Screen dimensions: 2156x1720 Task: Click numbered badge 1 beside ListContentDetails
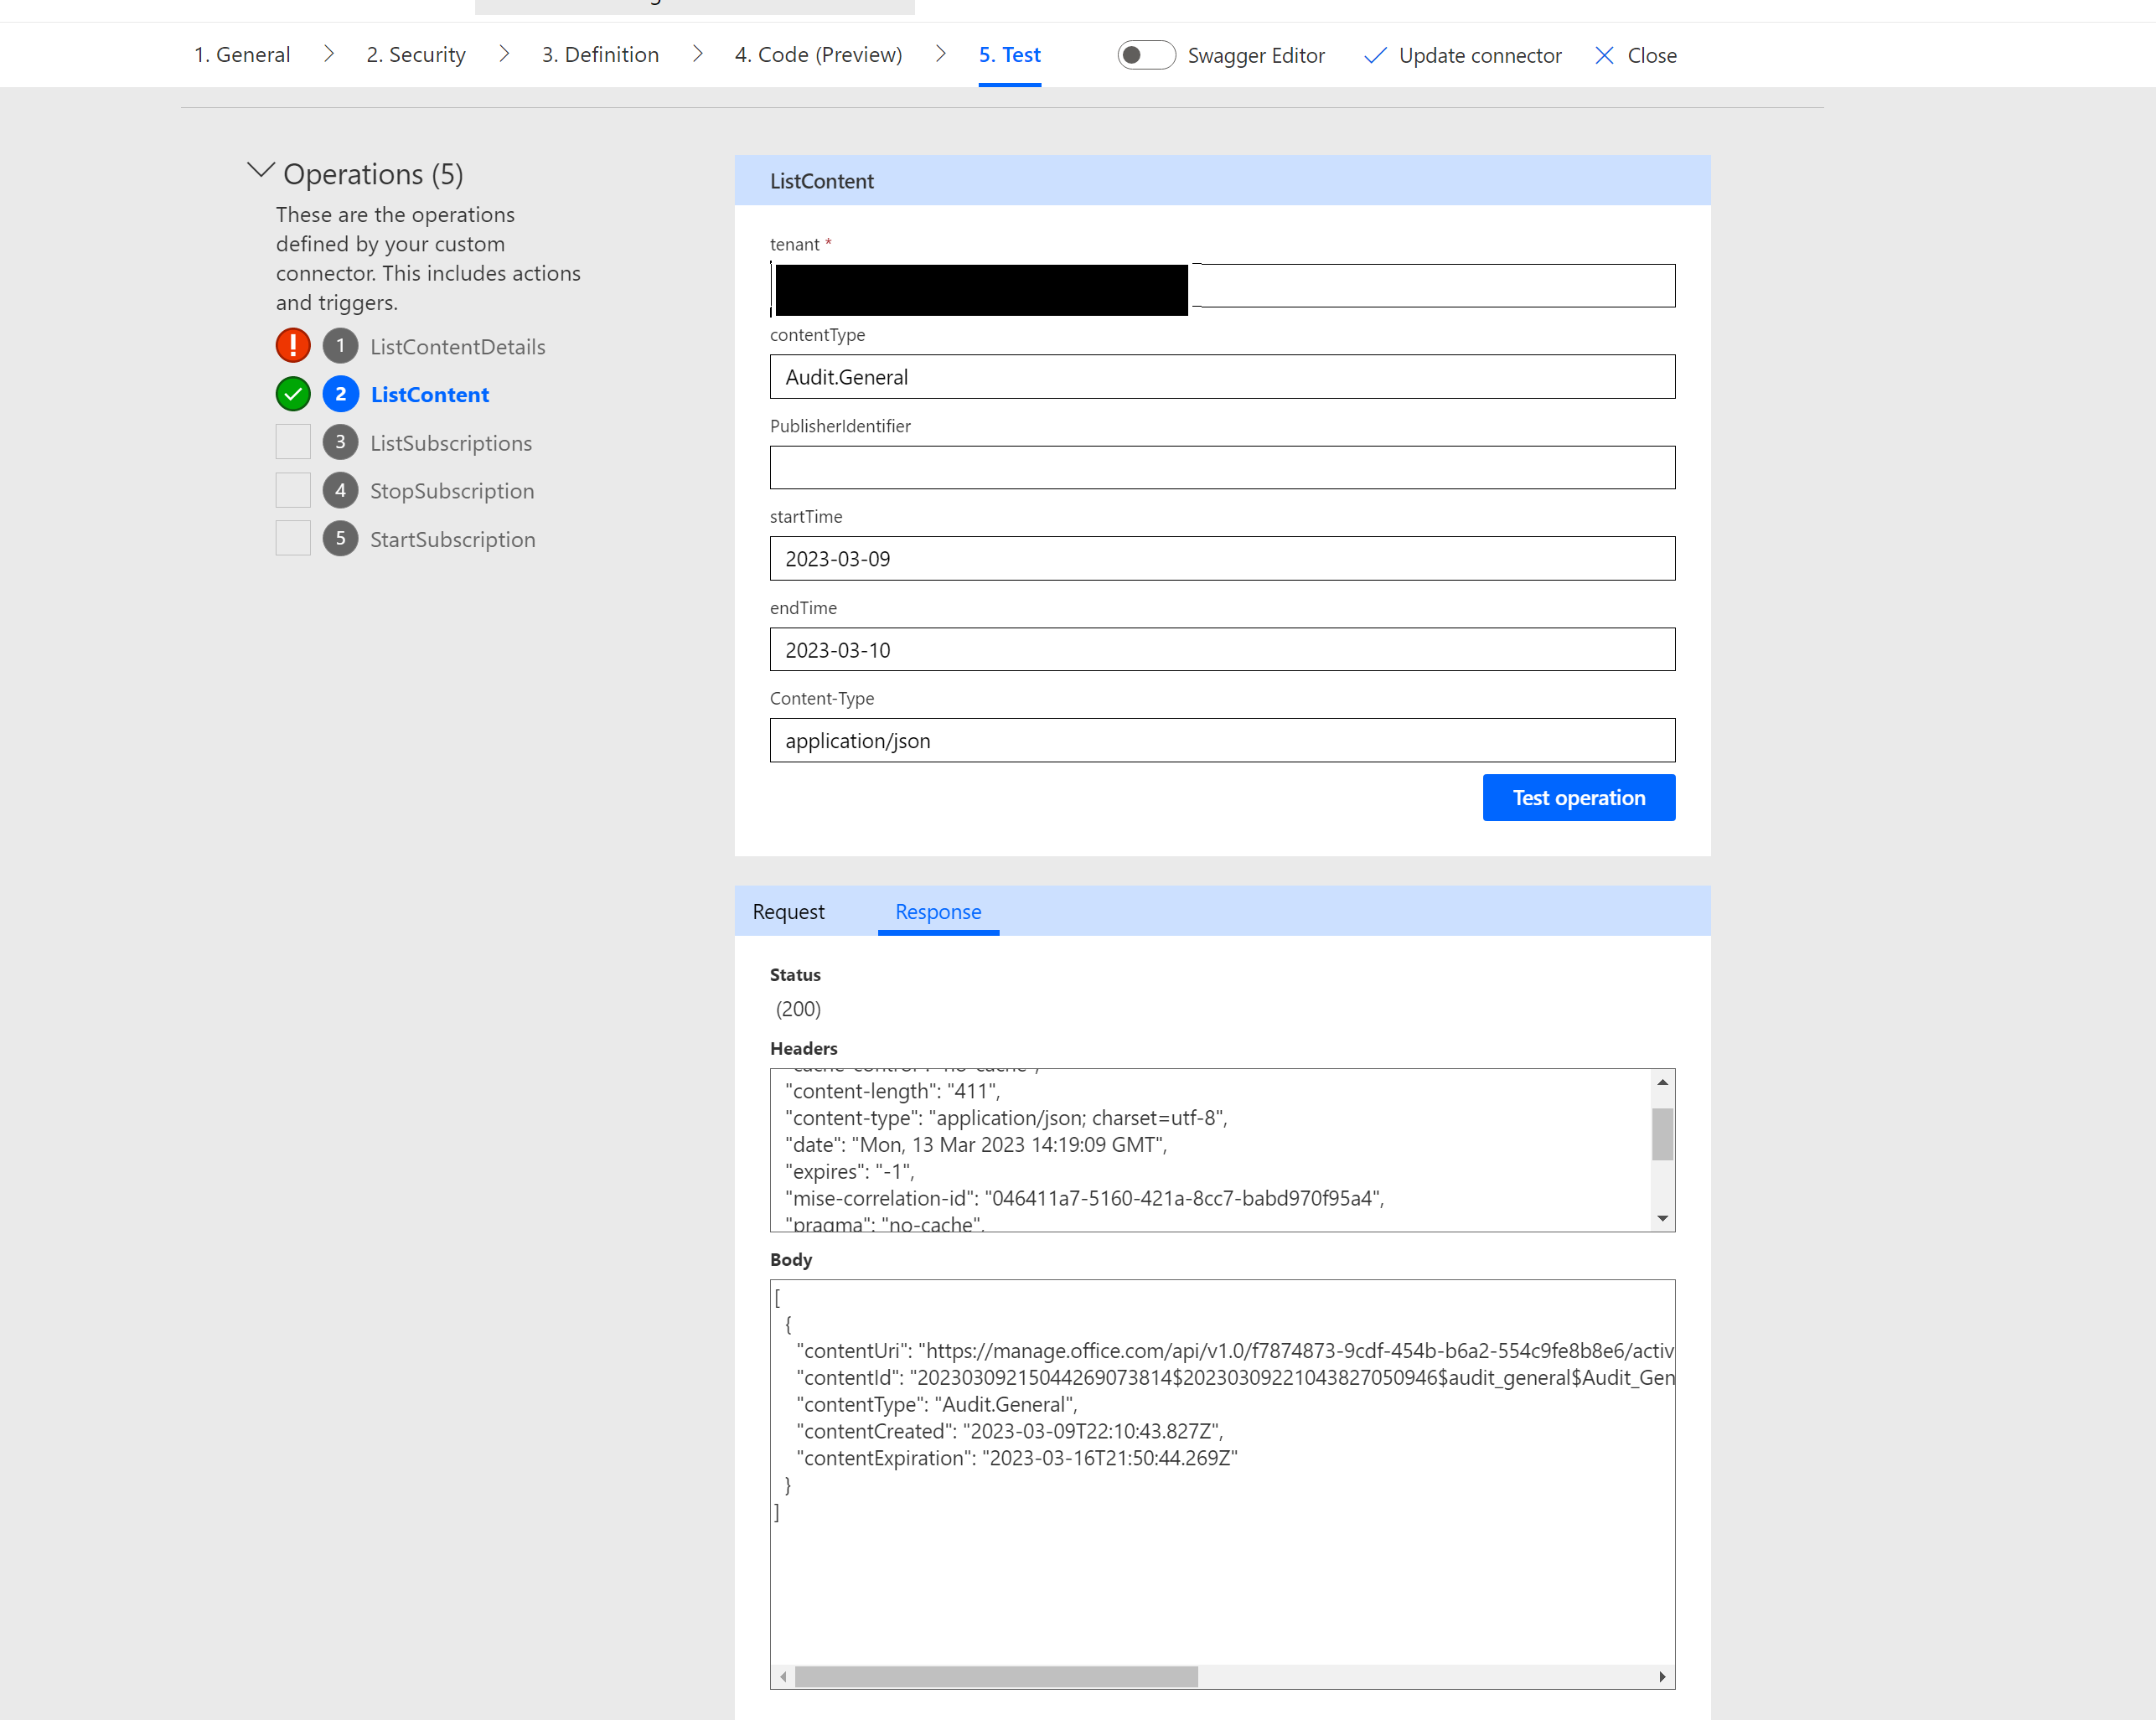point(340,345)
